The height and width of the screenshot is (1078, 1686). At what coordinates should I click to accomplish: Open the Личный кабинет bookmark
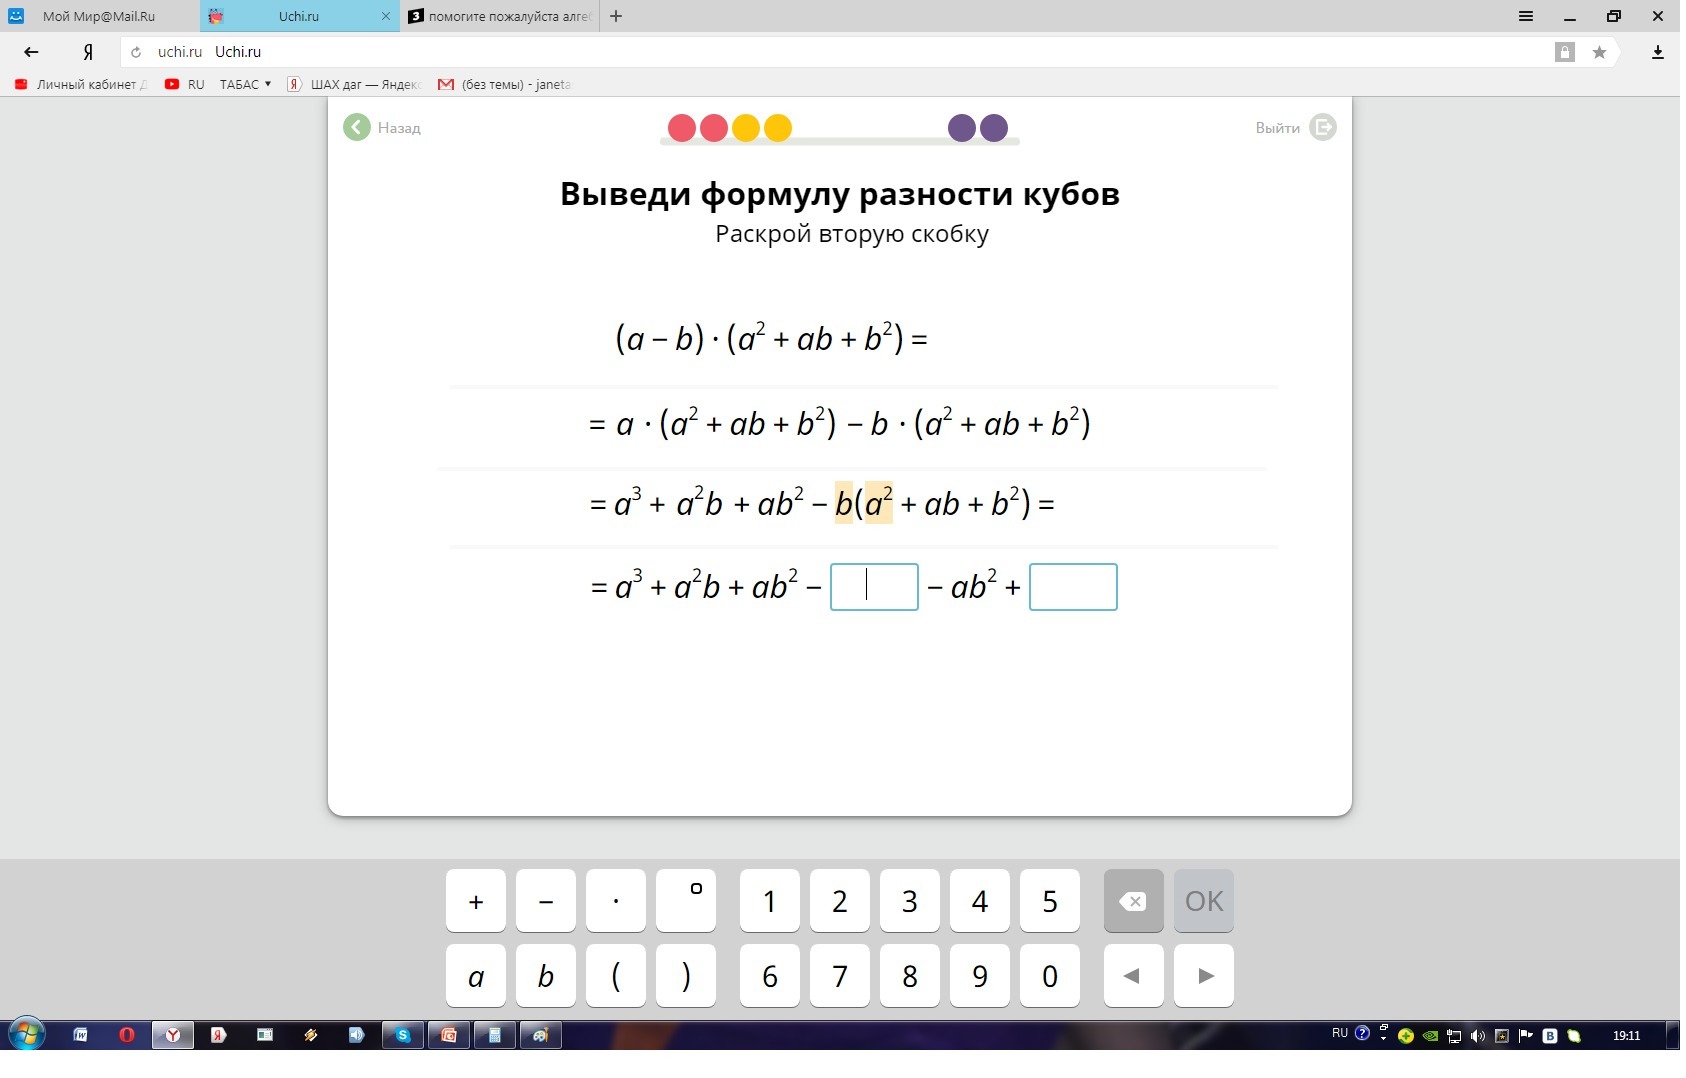(x=80, y=84)
